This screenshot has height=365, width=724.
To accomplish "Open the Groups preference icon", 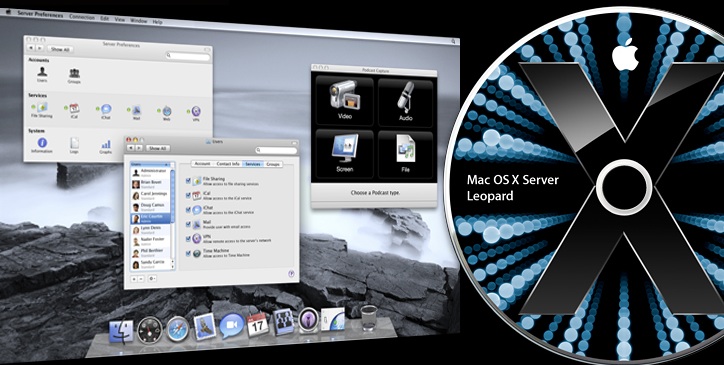I will pyautogui.click(x=74, y=76).
